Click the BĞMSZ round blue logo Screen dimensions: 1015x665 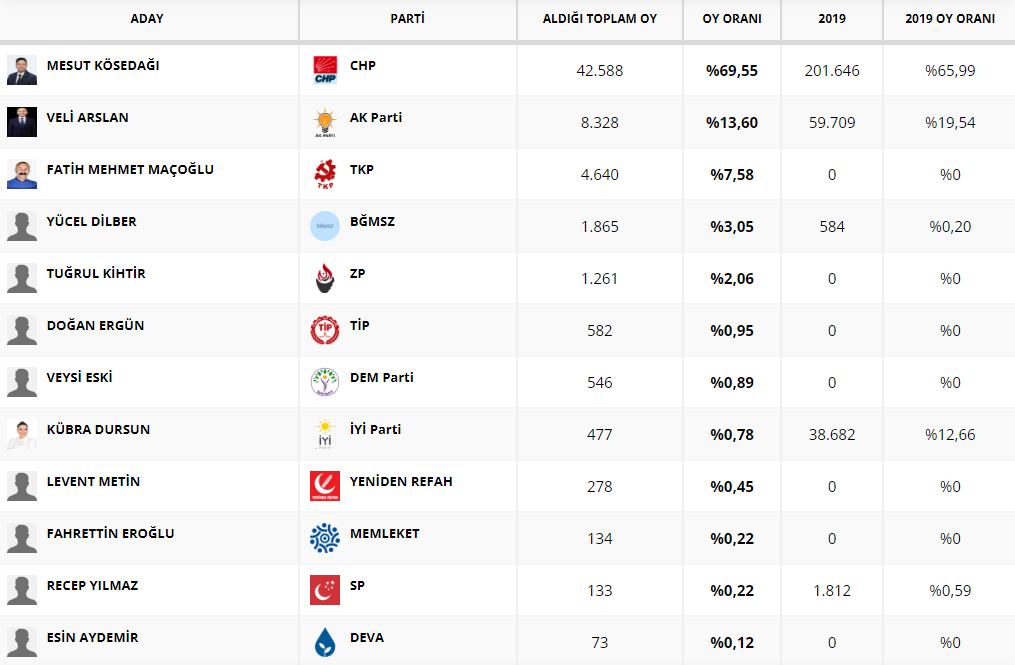325,226
